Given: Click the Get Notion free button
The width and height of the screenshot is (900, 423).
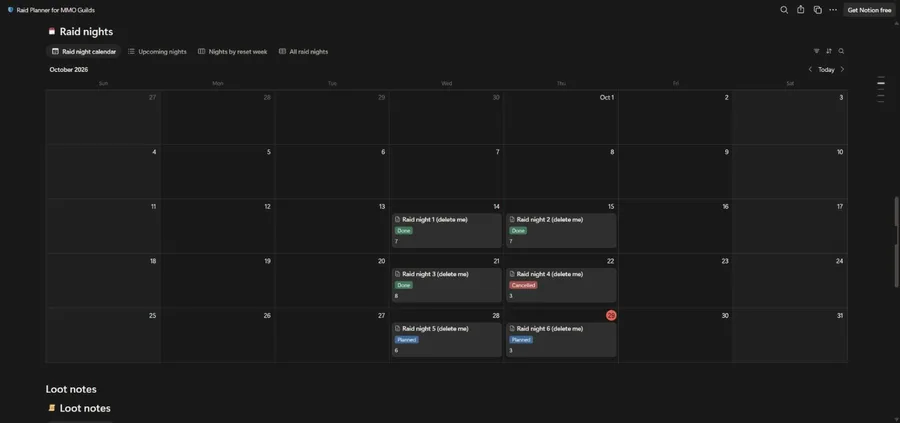Looking at the screenshot, I should click(x=869, y=10).
